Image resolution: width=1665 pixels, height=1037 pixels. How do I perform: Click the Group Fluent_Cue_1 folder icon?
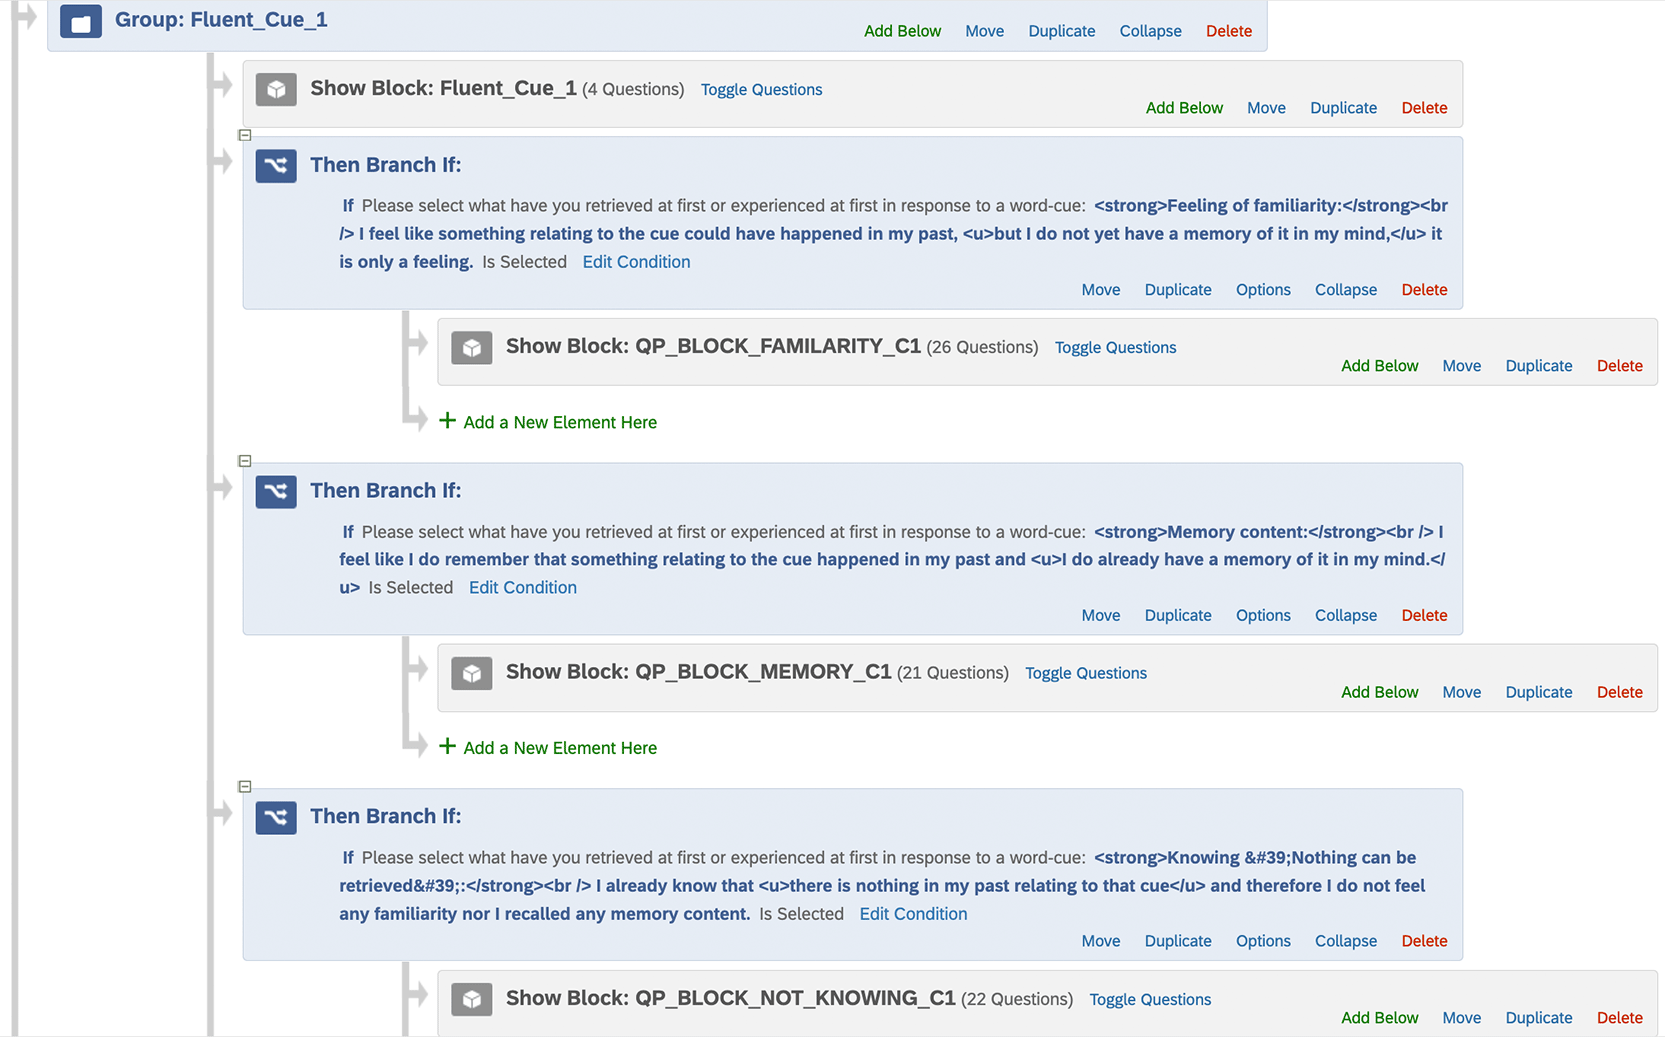(81, 20)
